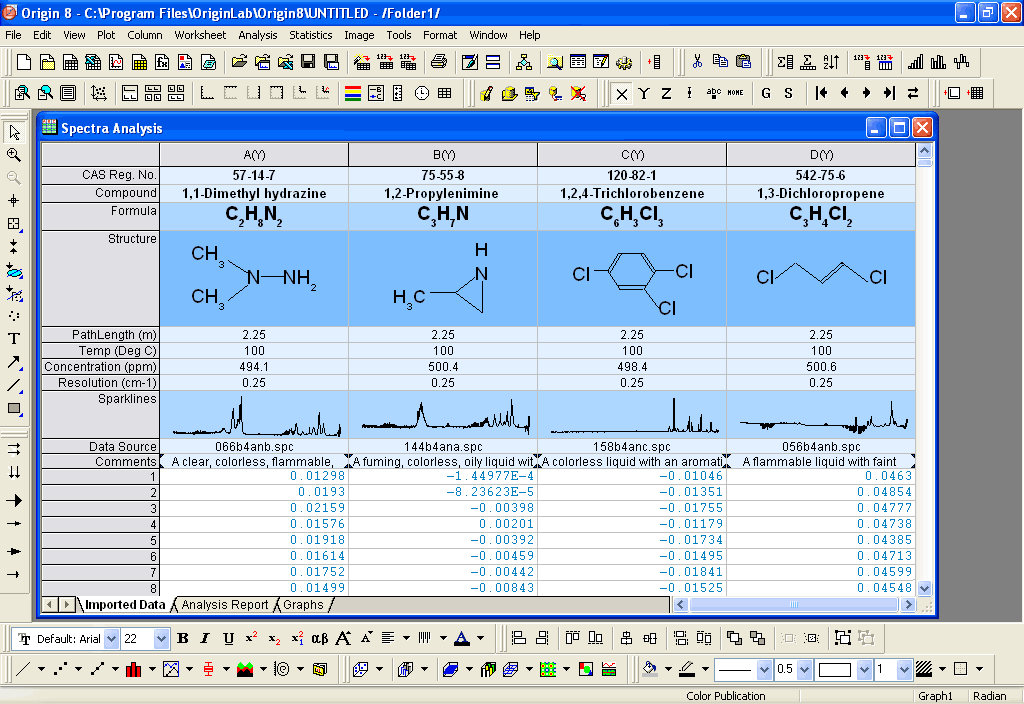Image resolution: width=1024 pixels, height=704 pixels.
Task: Open the font name dropdown Default: Arial
Action: point(112,639)
